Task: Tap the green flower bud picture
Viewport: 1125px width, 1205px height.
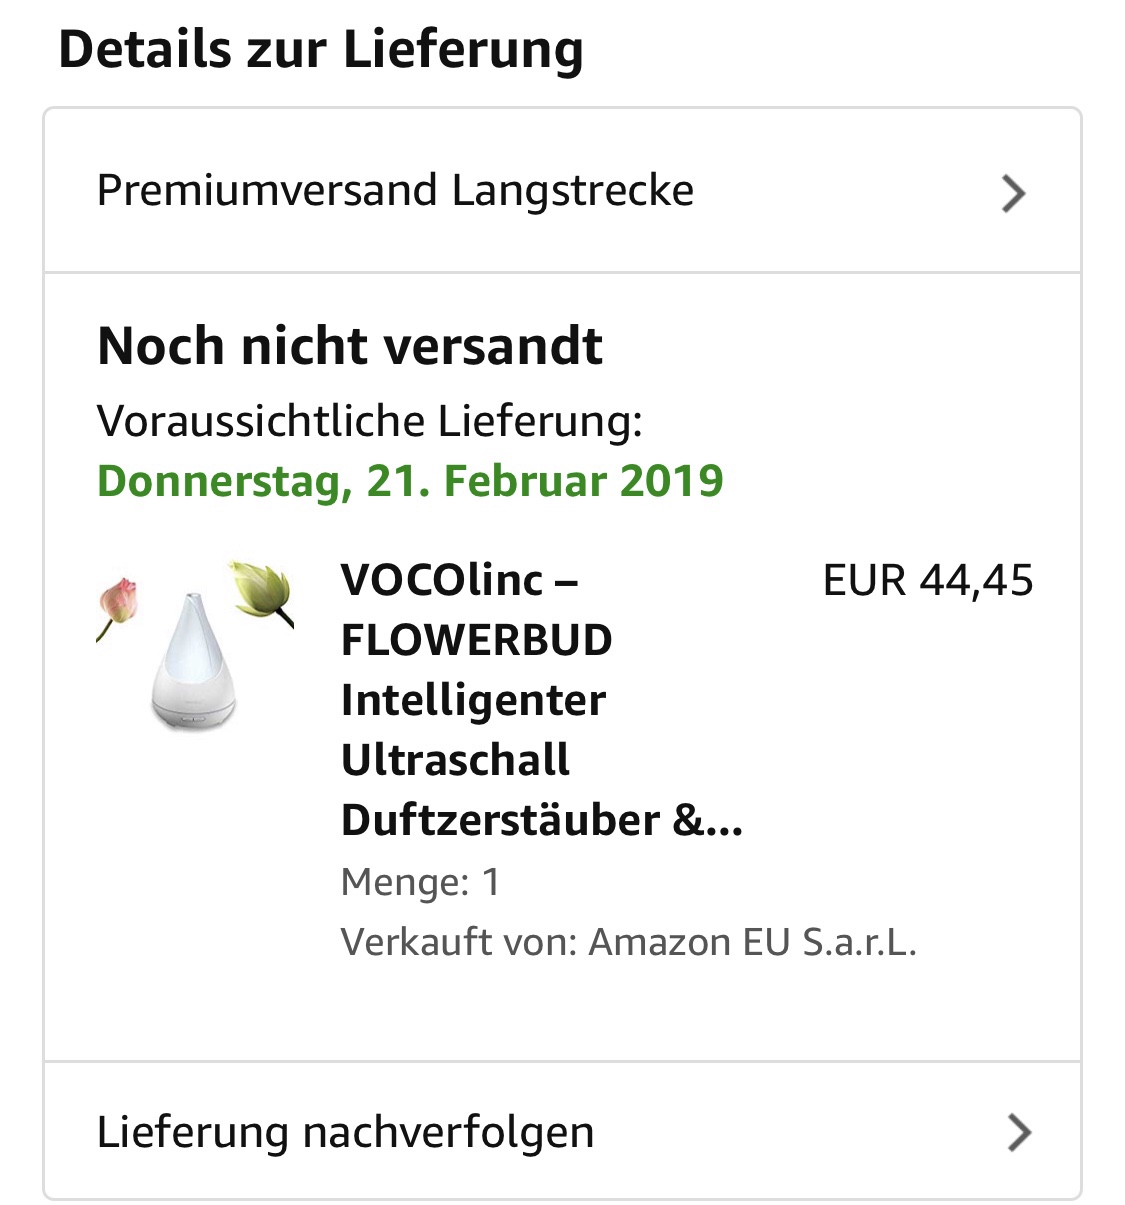Action: tap(262, 591)
